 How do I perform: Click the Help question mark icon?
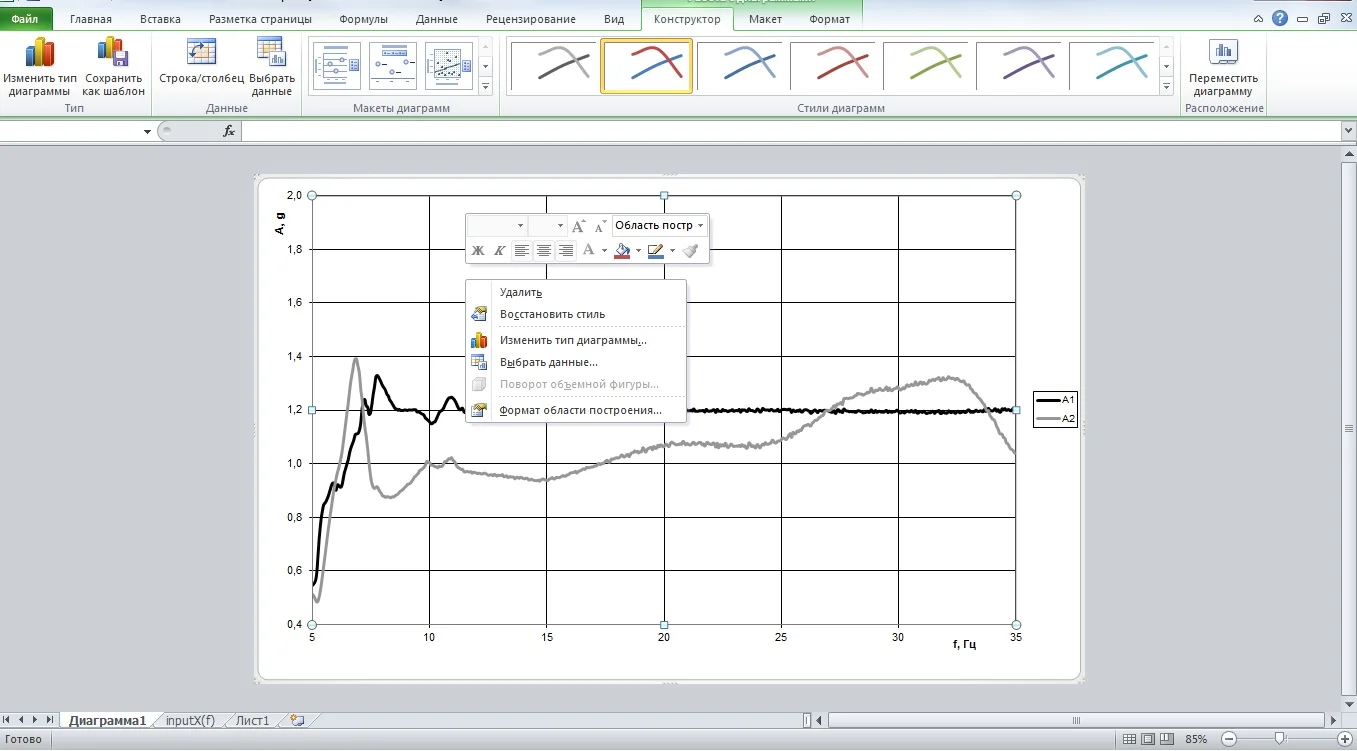coord(1280,19)
